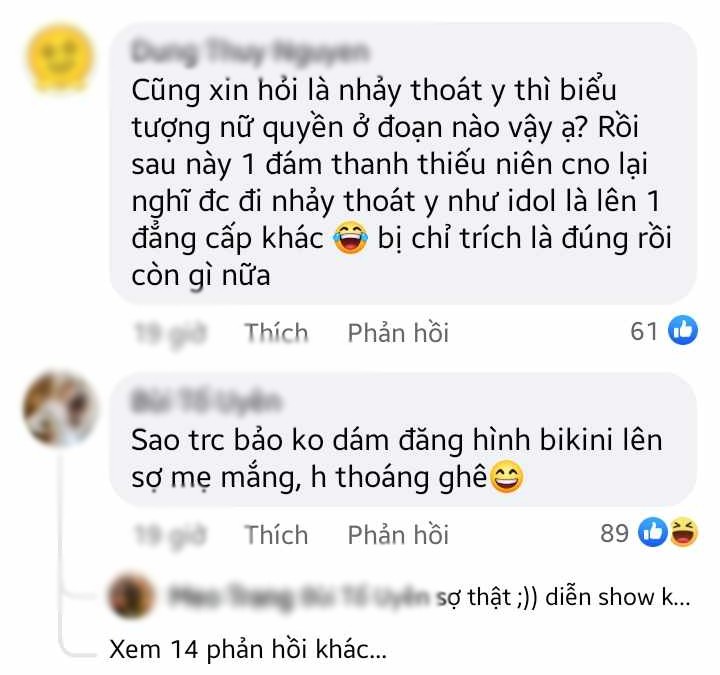720x675 pixels.
Task: Open the first comment's 19 giờ timestamp
Action: point(171,333)
